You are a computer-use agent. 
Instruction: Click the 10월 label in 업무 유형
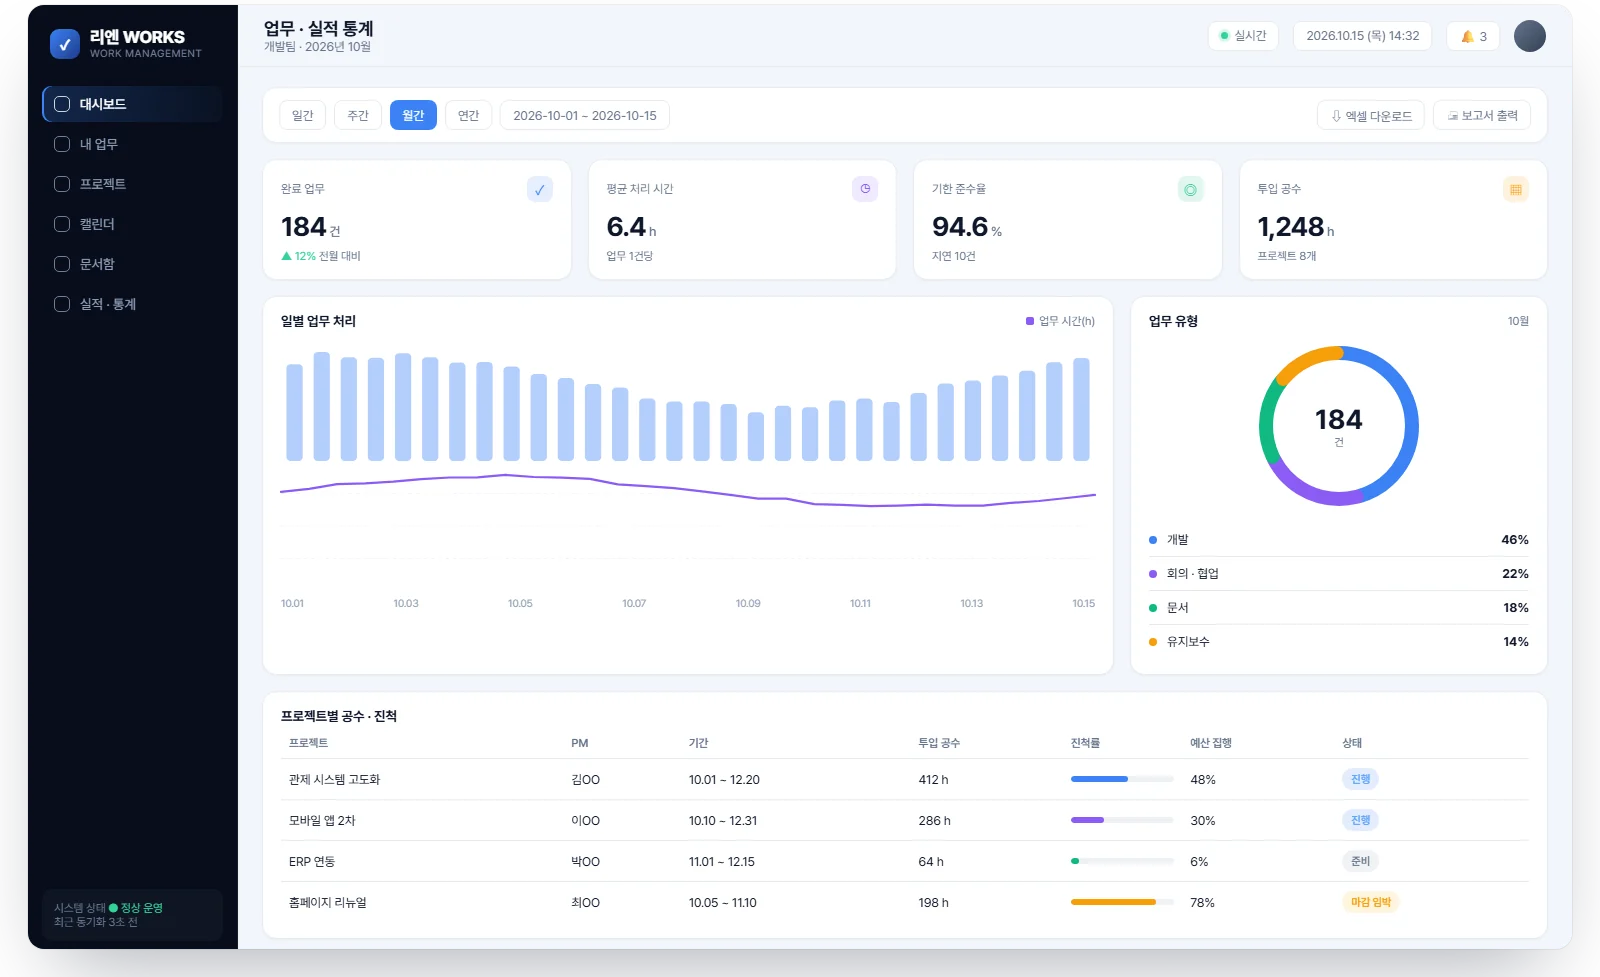1518,321
